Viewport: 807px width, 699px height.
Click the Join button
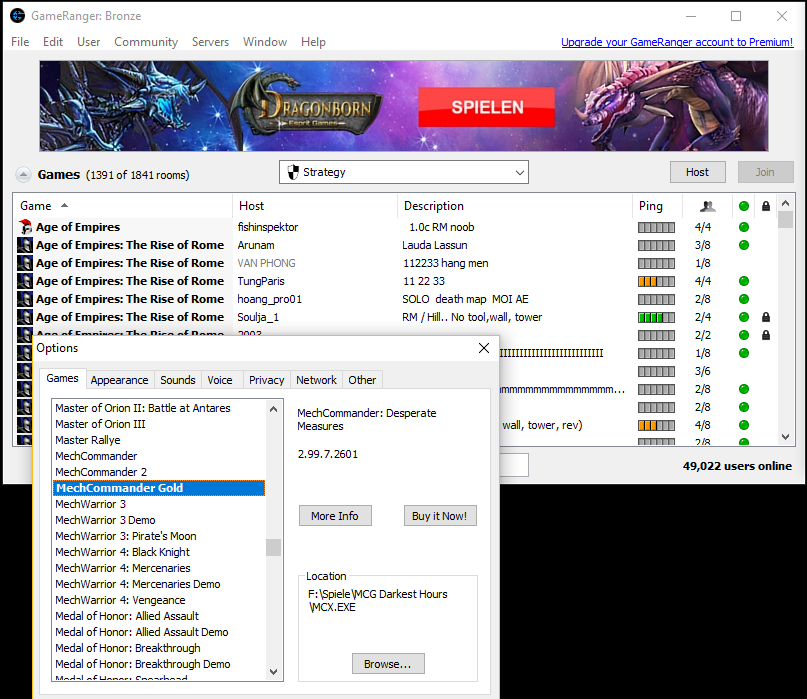coord(765,172)
